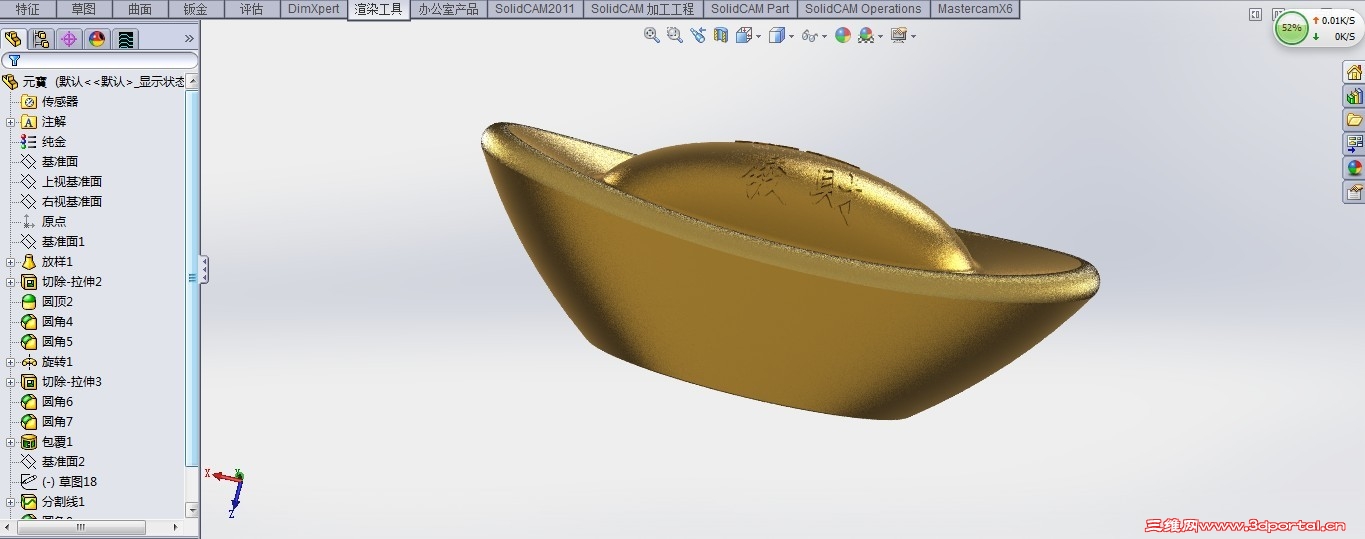Click the Previous View icon
Viewport: 1365px width, 539px height.
[x=698, y=35]
